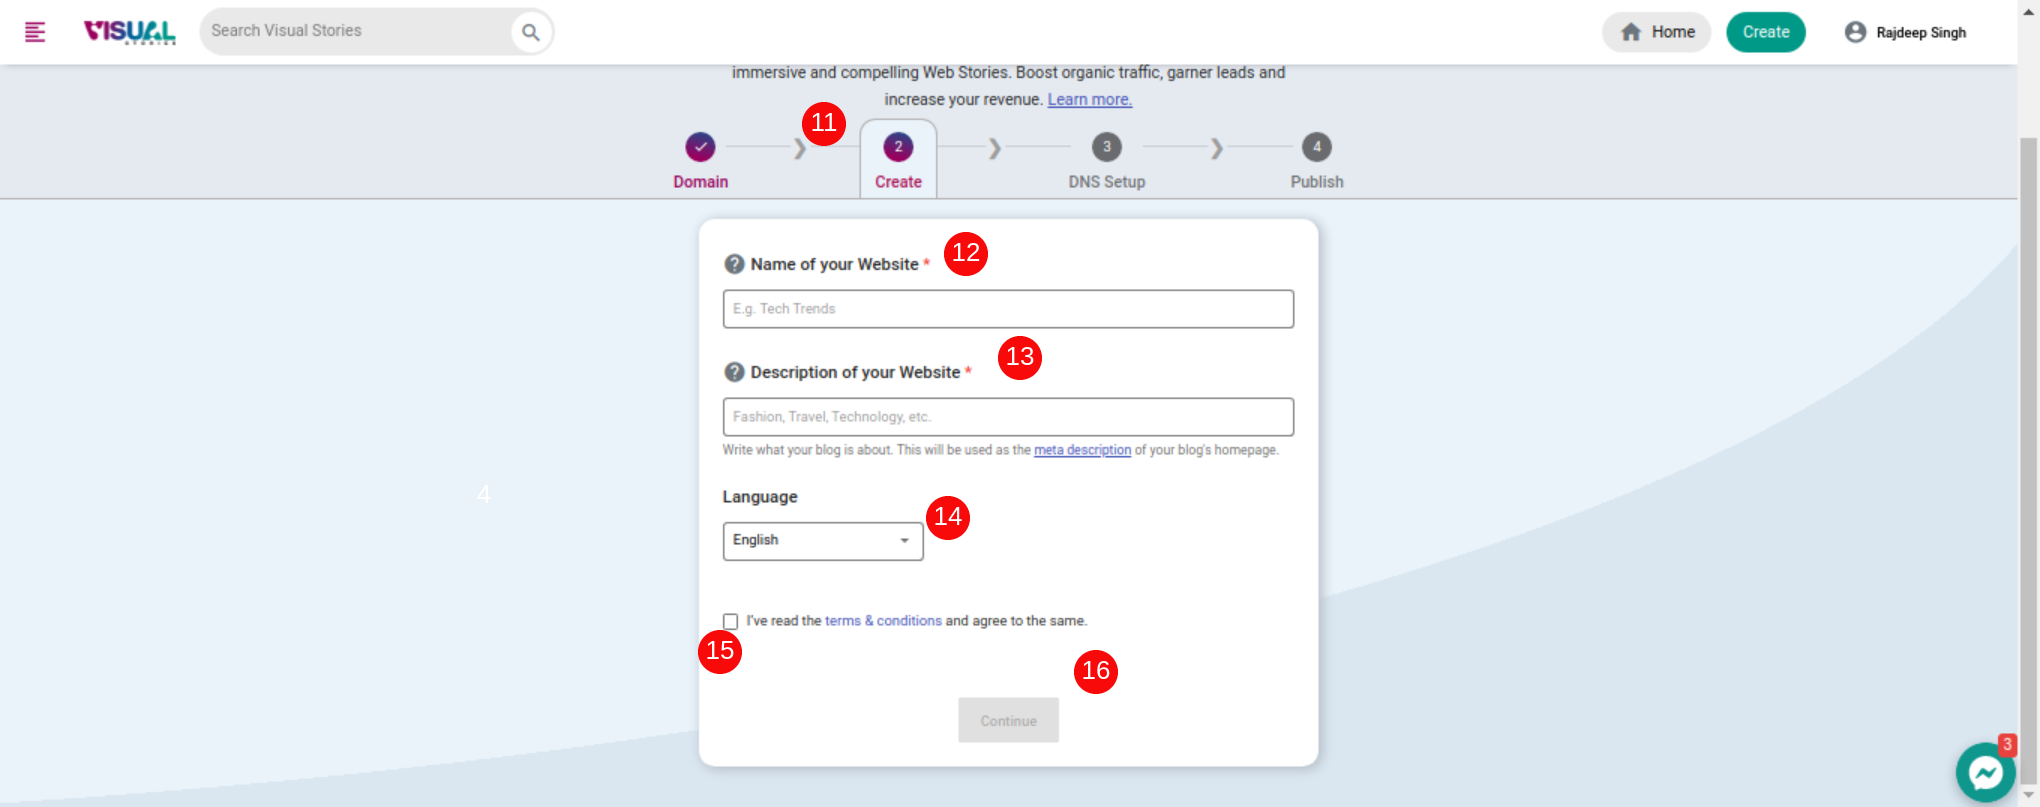Open the hamburger navigation menu

pos(33,31)
